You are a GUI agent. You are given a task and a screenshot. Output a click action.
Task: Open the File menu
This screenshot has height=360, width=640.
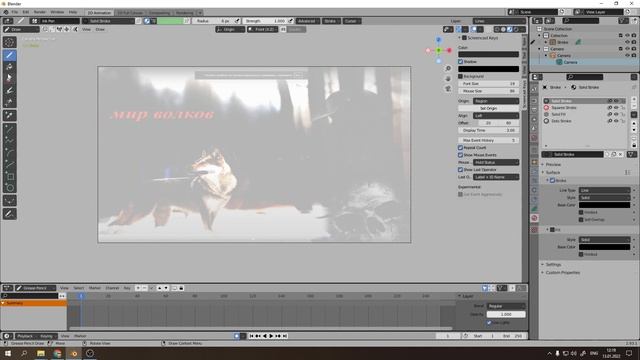click(x=15, y=12)
